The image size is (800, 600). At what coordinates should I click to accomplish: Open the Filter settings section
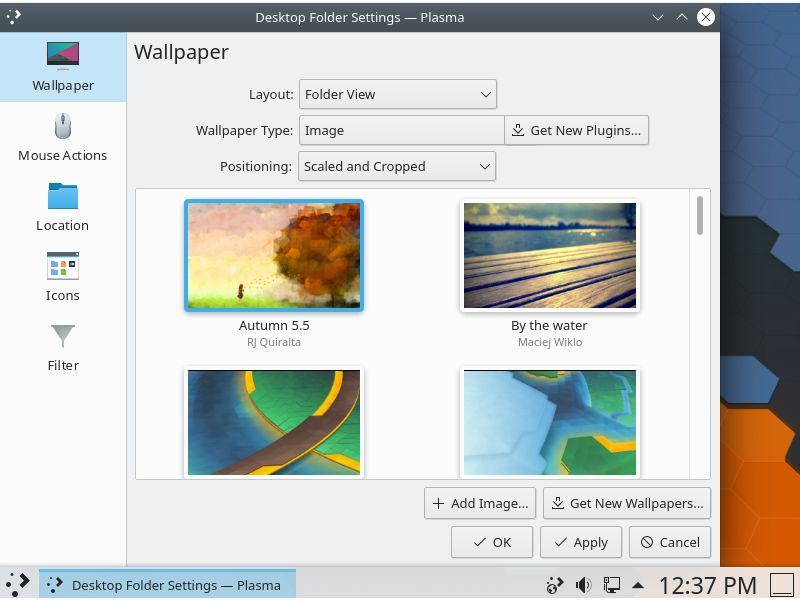click(x=62, y=347)
